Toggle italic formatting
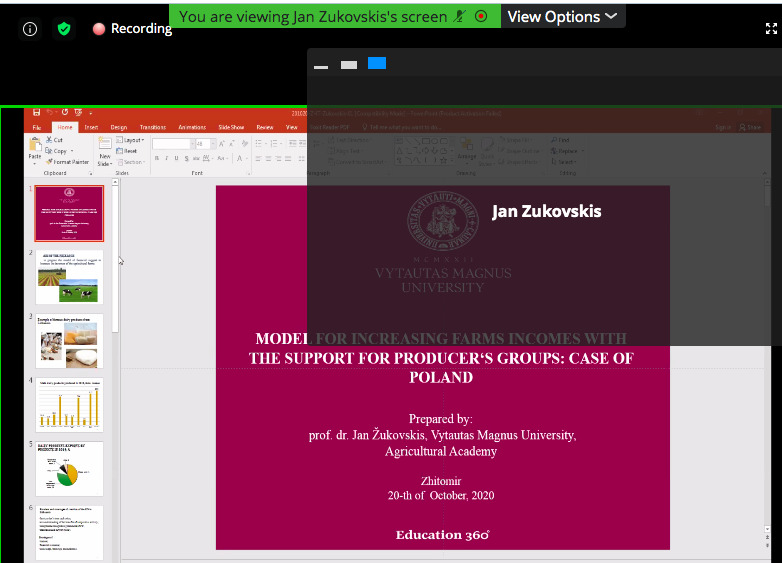 pos(167,159)
